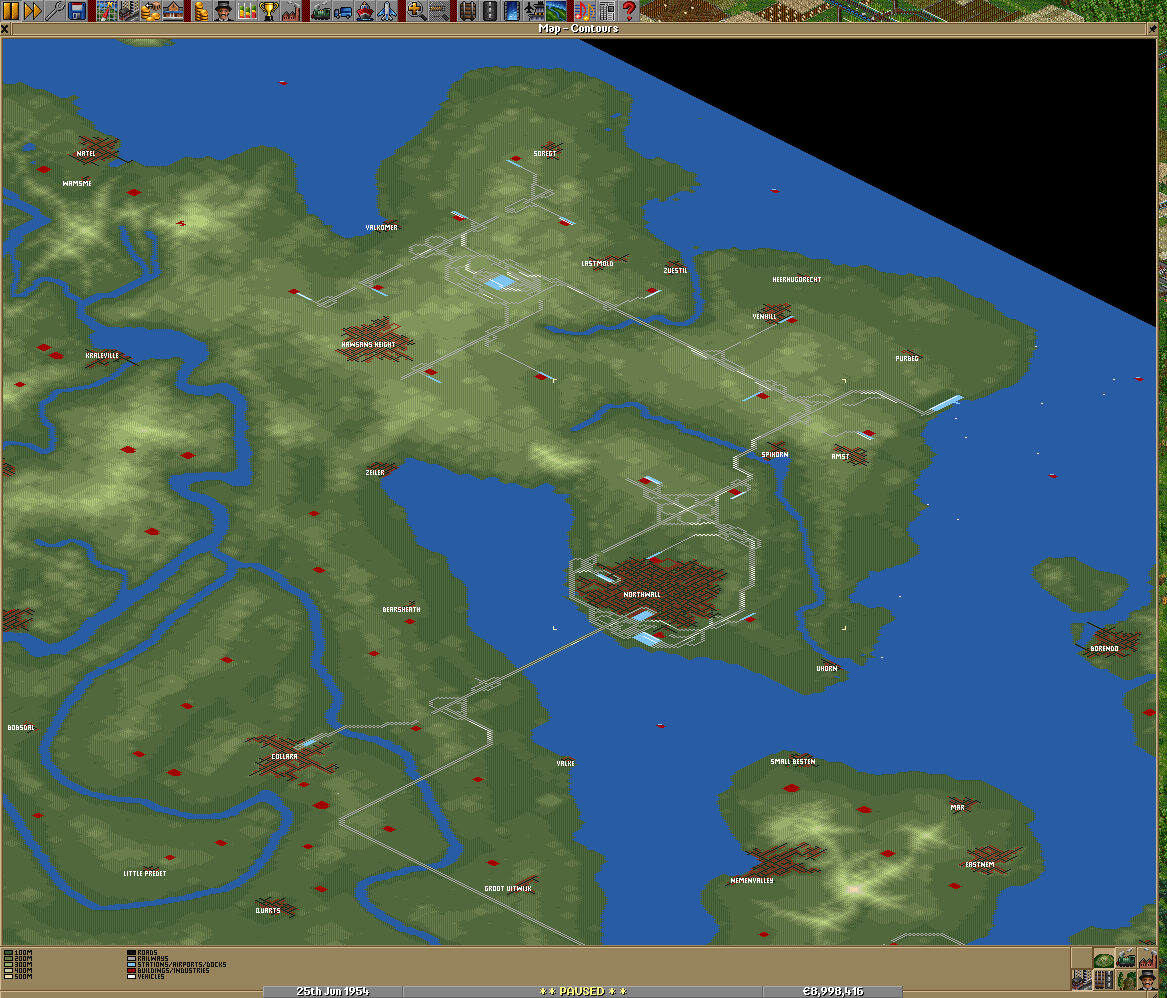
Task: Click the Northwall town label on map
Action: click(642, 595)
